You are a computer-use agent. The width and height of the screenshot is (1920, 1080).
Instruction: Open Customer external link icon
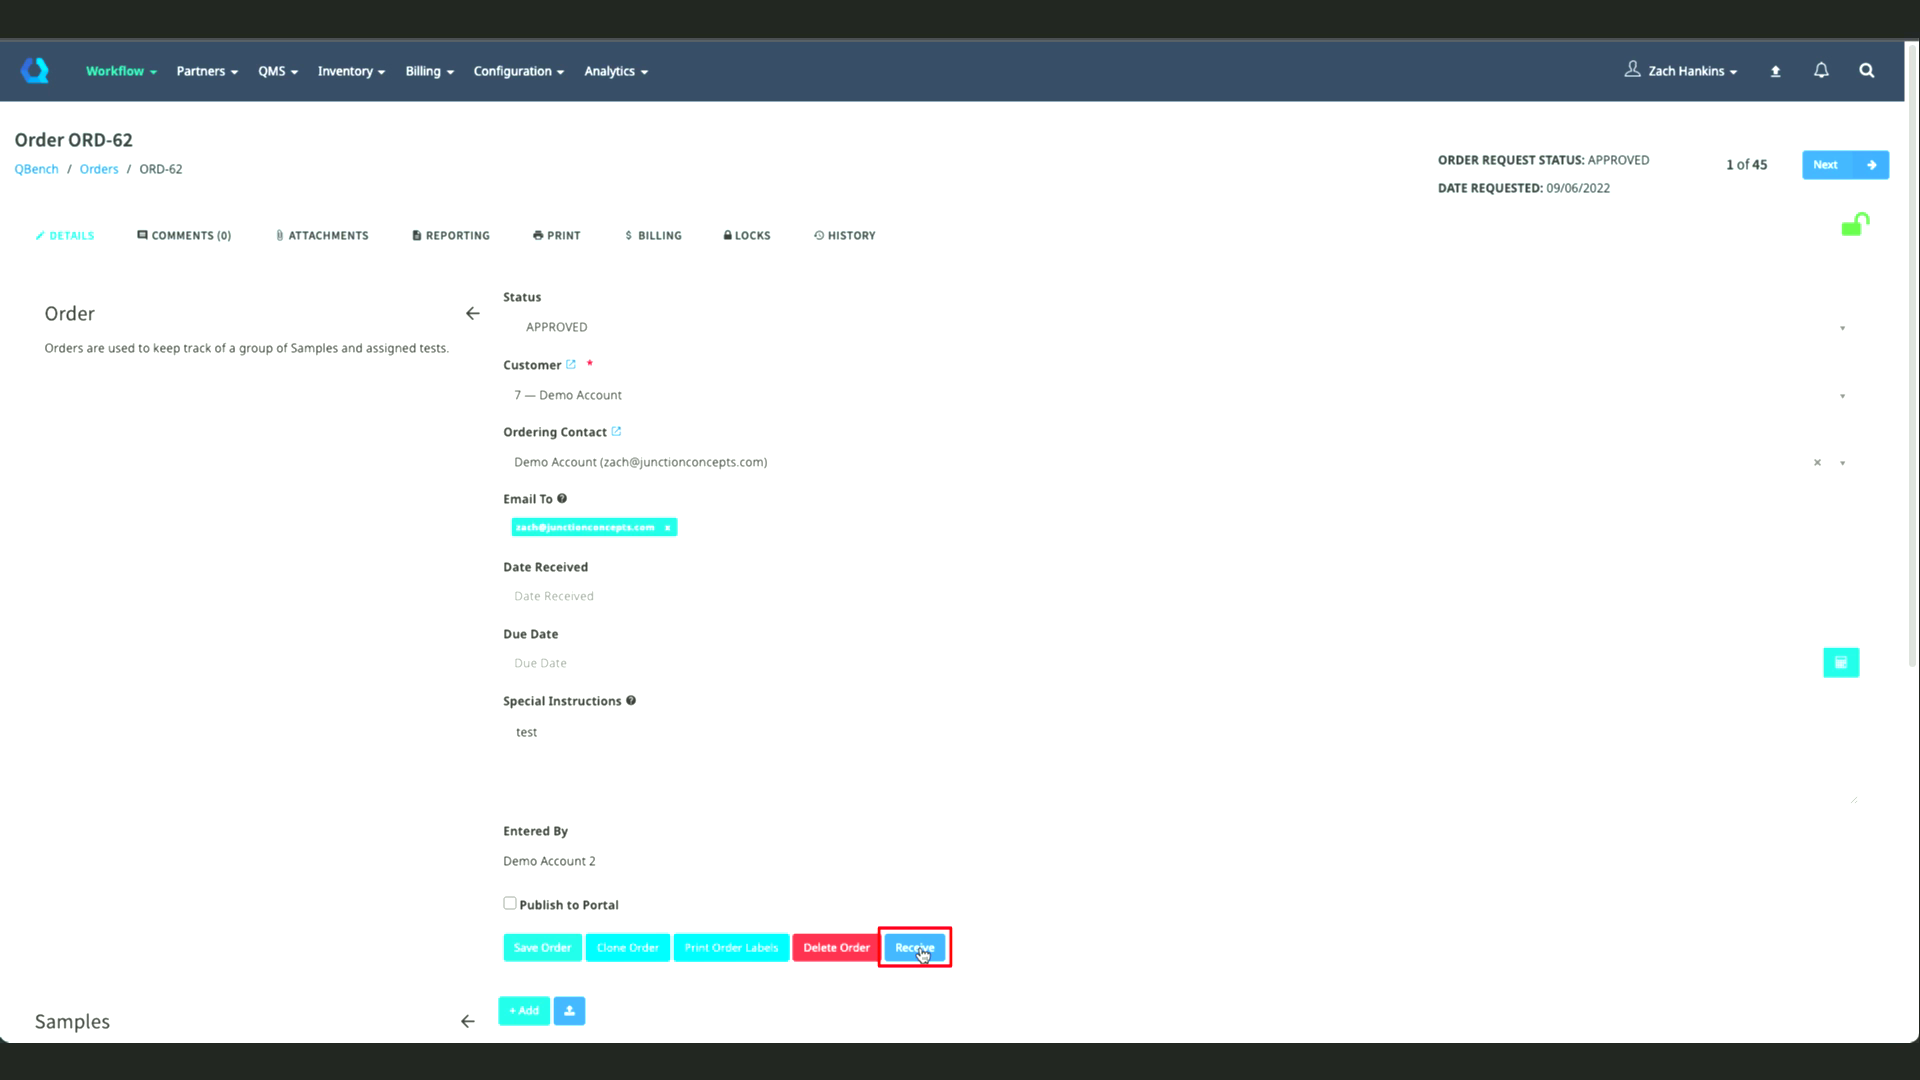[571, 364]
